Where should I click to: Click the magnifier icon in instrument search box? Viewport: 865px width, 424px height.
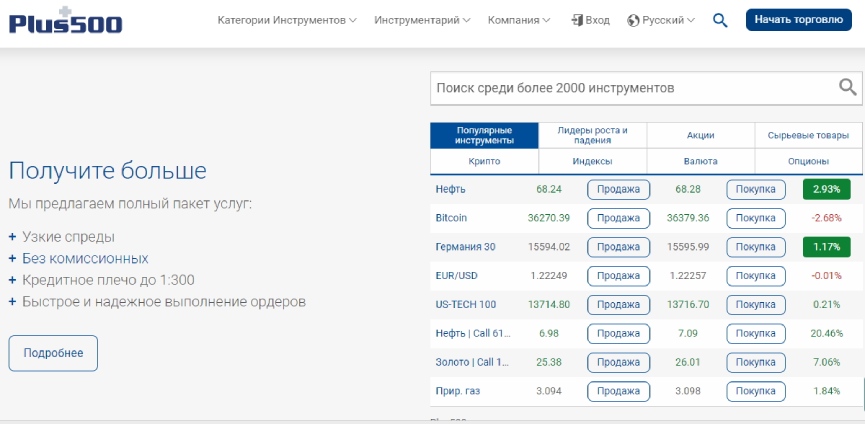tap(847, 88)
